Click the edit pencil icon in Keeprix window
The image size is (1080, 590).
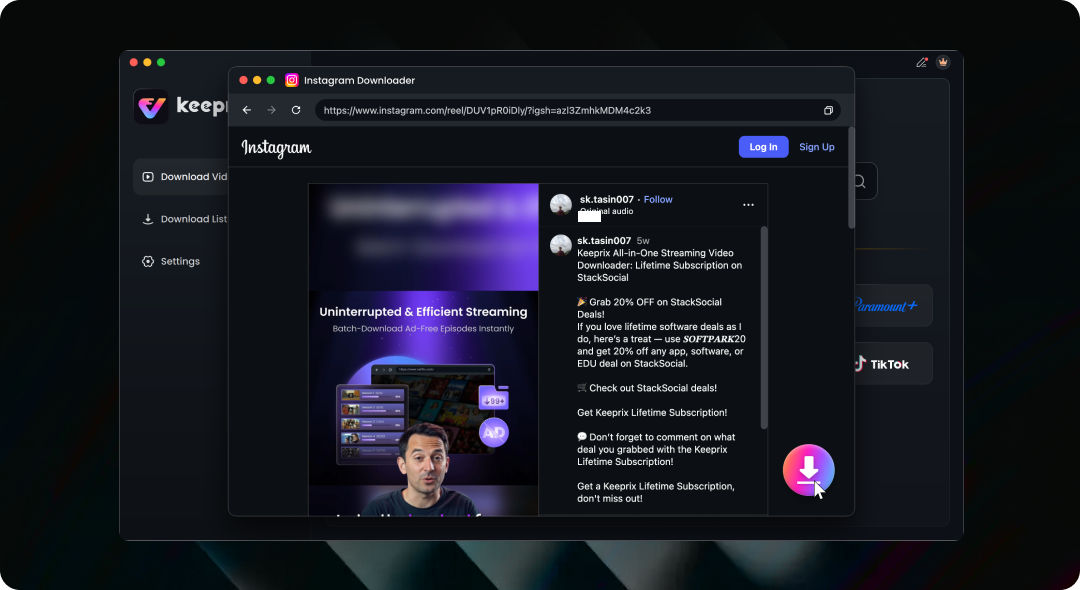pyautogui.click(x=922, y=62)
